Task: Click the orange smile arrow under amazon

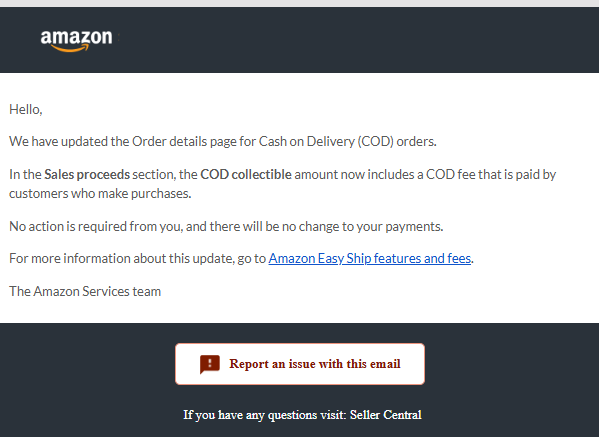Action: (70, 48)
